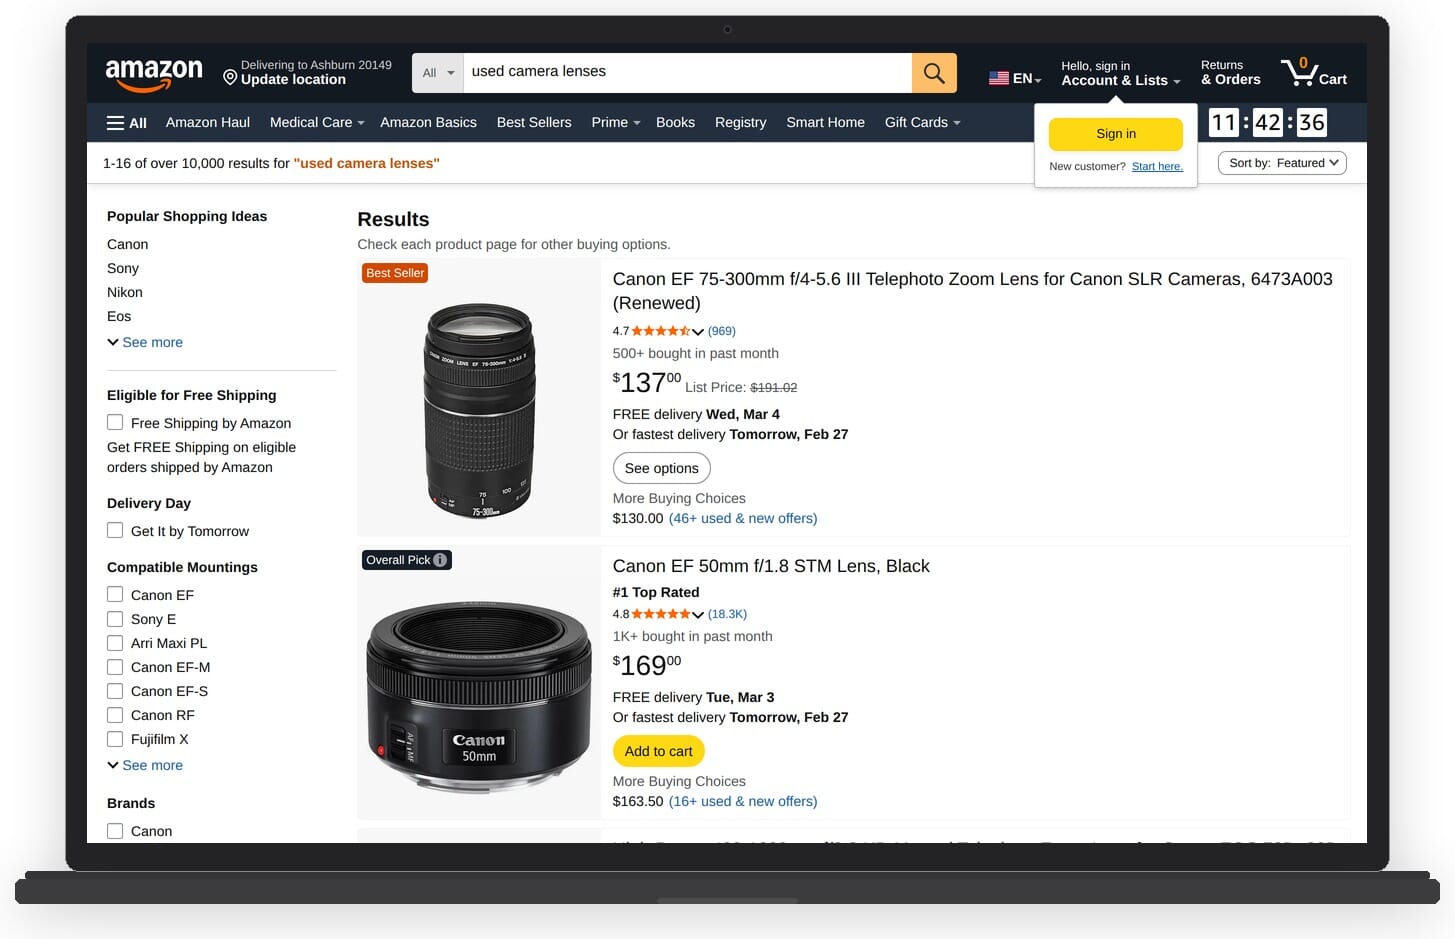Screen dimensions: 1455x939
Task: Click the Best Seller badge
Action: pos(394,272)
